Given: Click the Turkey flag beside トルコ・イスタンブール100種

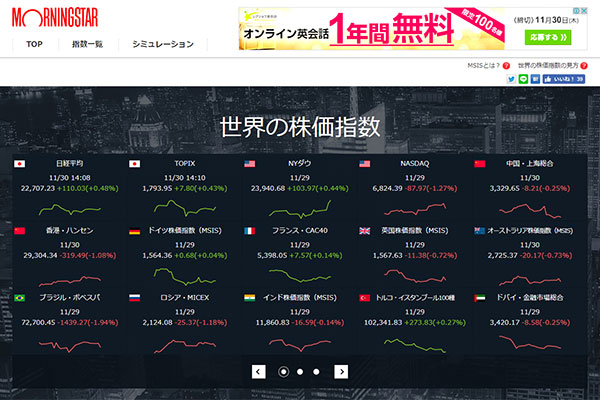Looking at the screenshot, I should point(365,298).
